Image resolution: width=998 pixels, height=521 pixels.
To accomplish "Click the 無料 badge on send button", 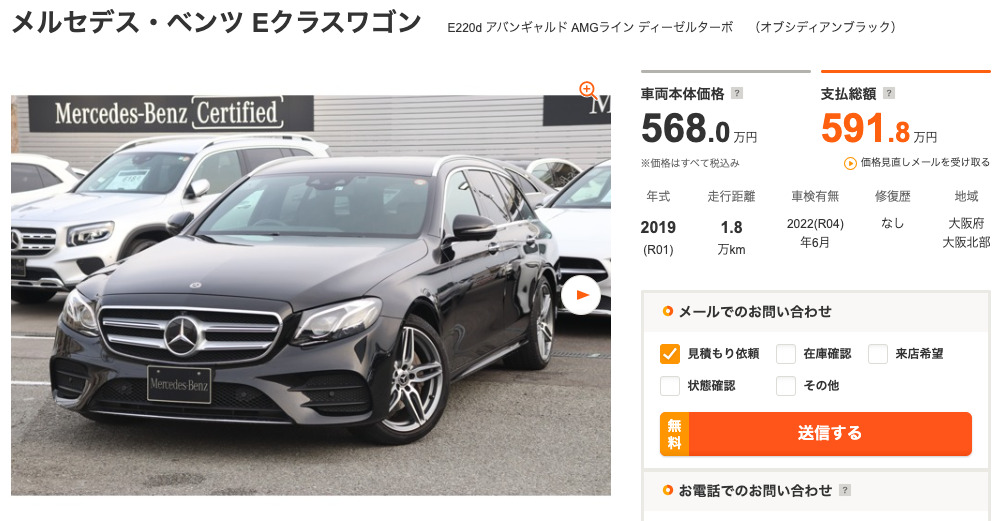I will [x=675, y=433].
